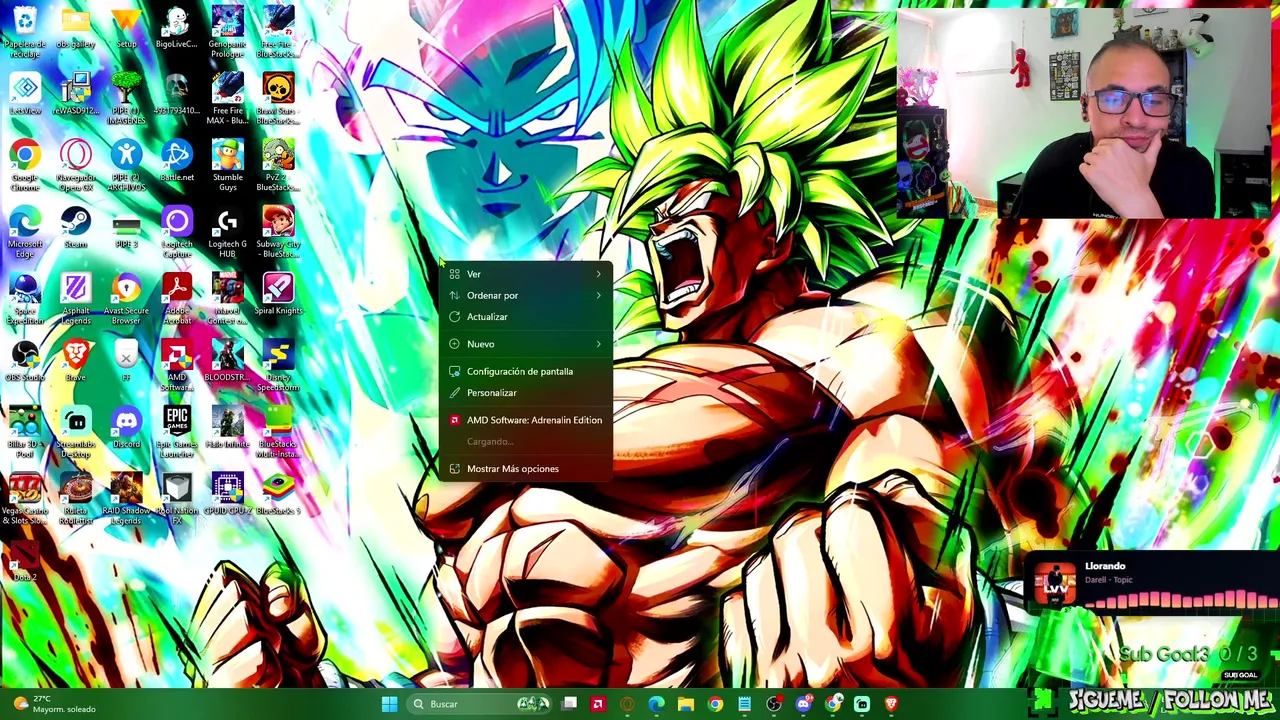
Task: Click Mostrar Más opciones in context menu
Action: pyautogui.click(x=526, y=469)
